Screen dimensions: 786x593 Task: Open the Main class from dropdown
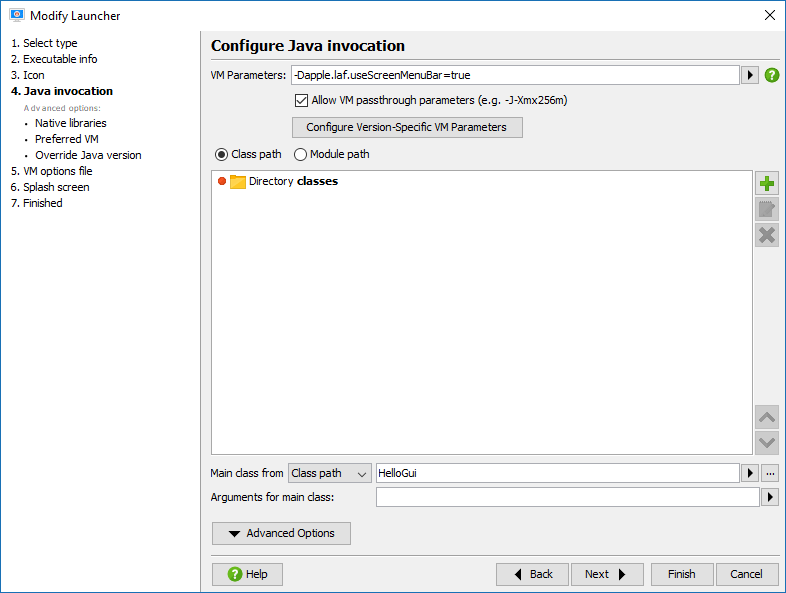[329, 473]
